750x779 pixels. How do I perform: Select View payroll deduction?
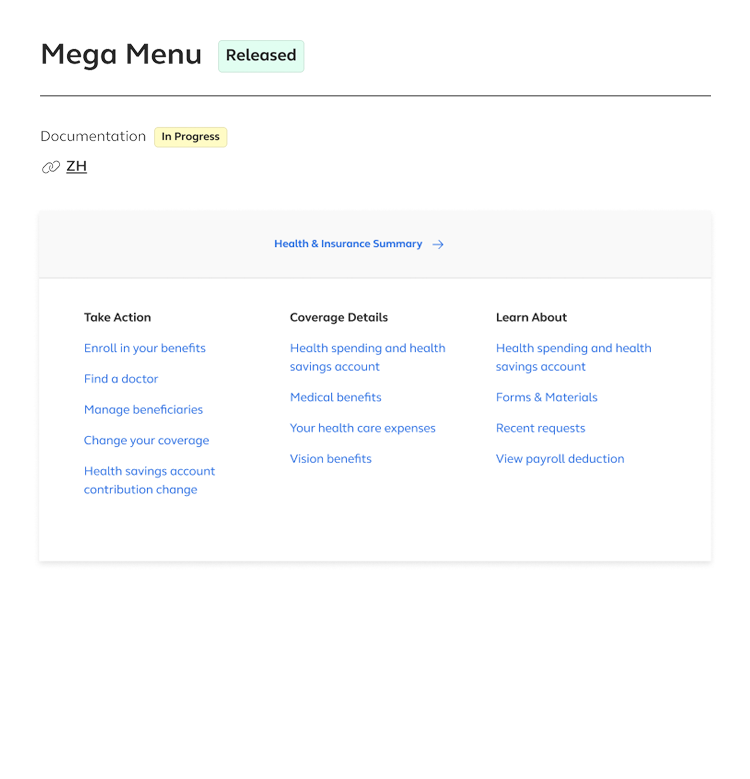(x=559, y=459)
